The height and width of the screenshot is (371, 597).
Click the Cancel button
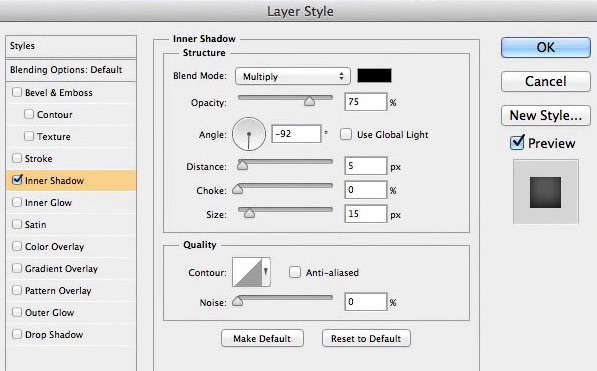(x=545, y=81)
